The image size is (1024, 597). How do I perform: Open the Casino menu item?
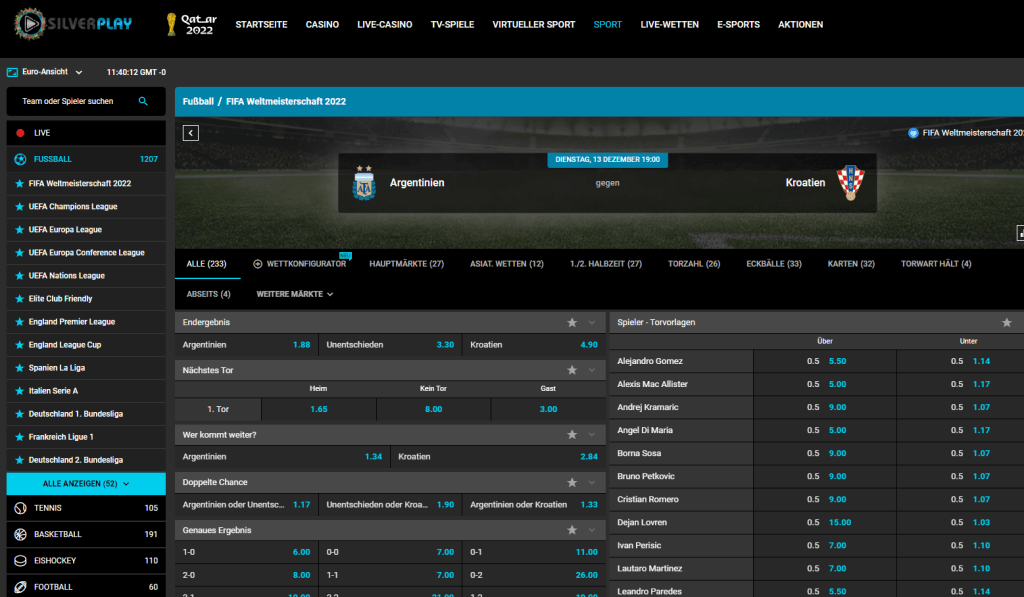coord(322,25)
